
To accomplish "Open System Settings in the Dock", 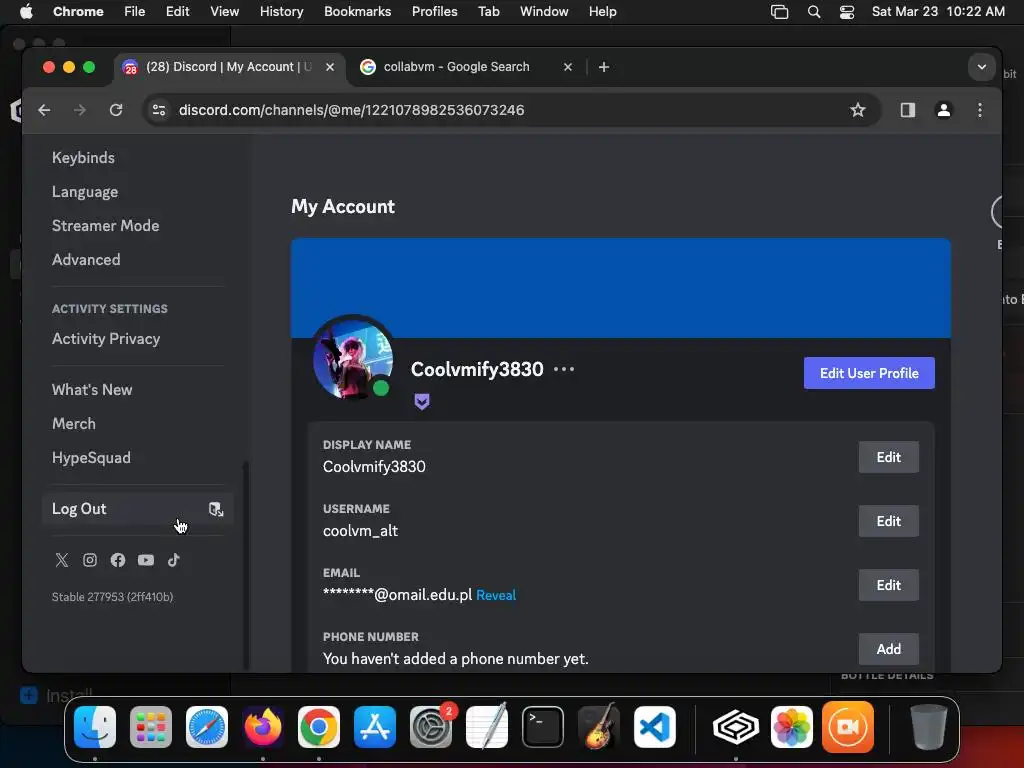I will (x=431, y=727).
